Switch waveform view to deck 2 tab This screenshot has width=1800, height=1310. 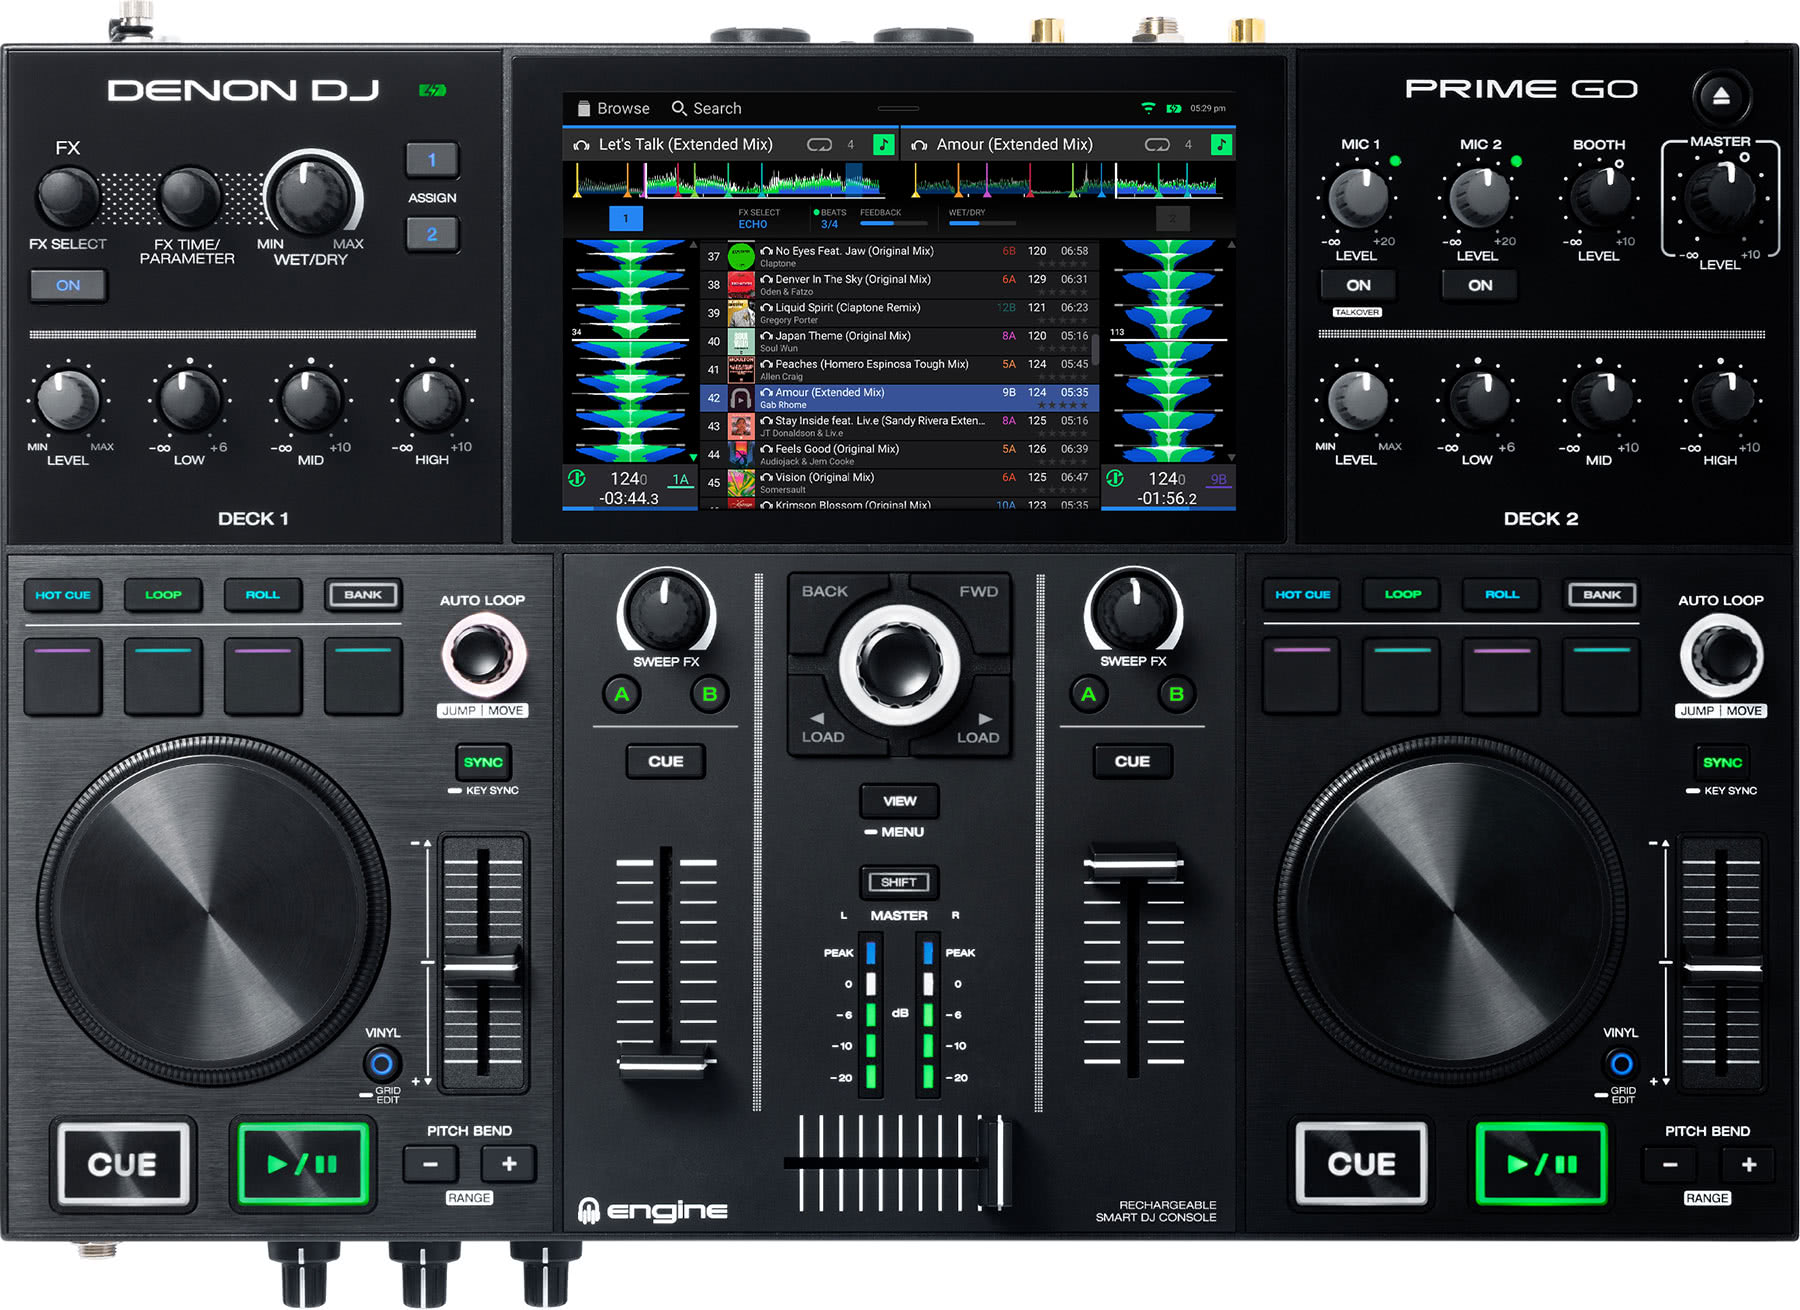[1172, 218]
